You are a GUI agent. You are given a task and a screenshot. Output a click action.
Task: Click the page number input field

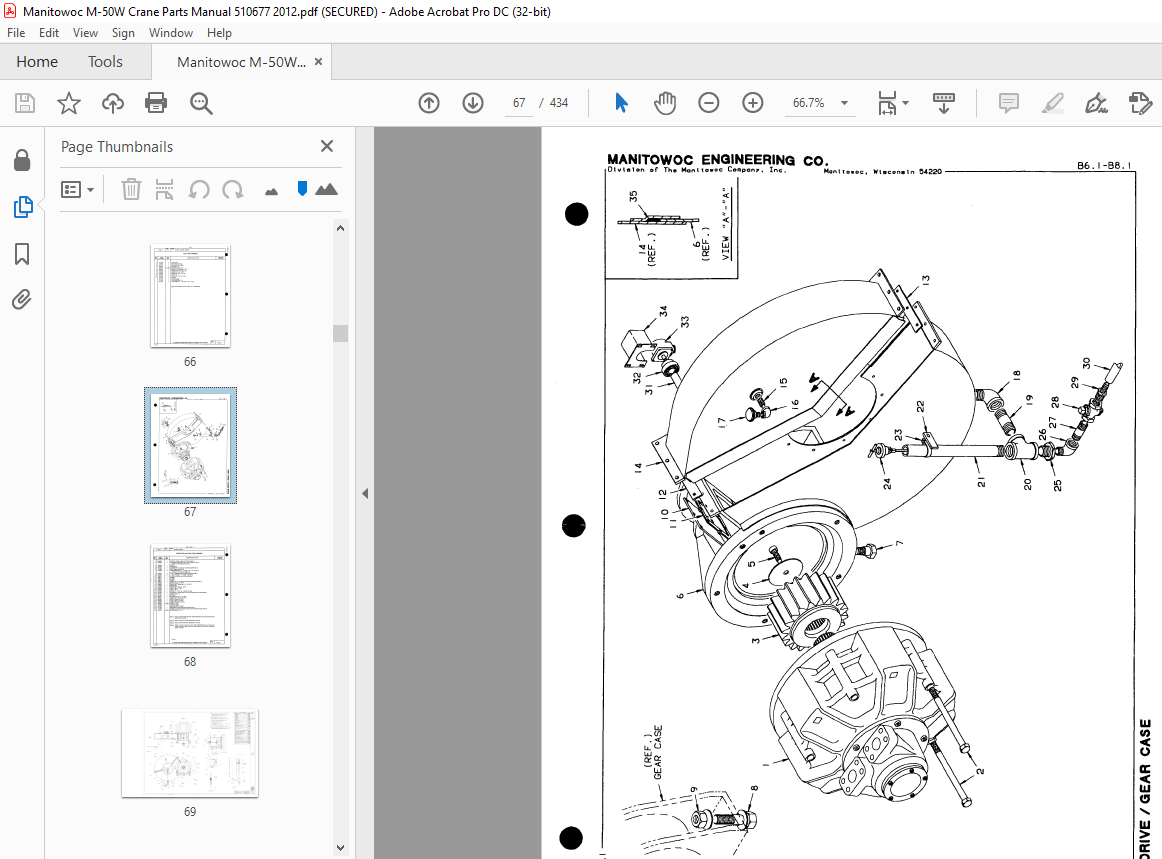pyautogui.click(x=519, y=103)
